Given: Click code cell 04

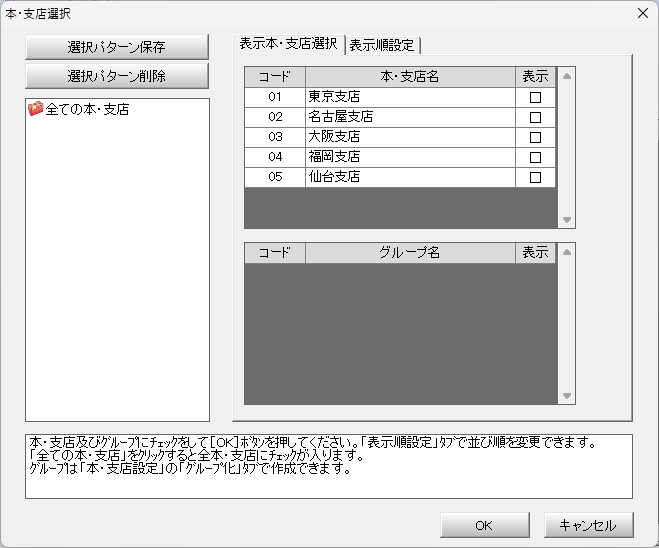Looking at the screenshot, I should 275,157.
